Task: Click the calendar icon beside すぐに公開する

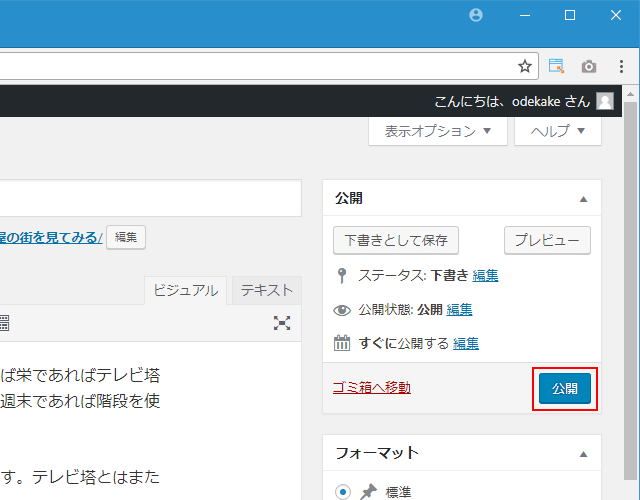Action: 342,343
